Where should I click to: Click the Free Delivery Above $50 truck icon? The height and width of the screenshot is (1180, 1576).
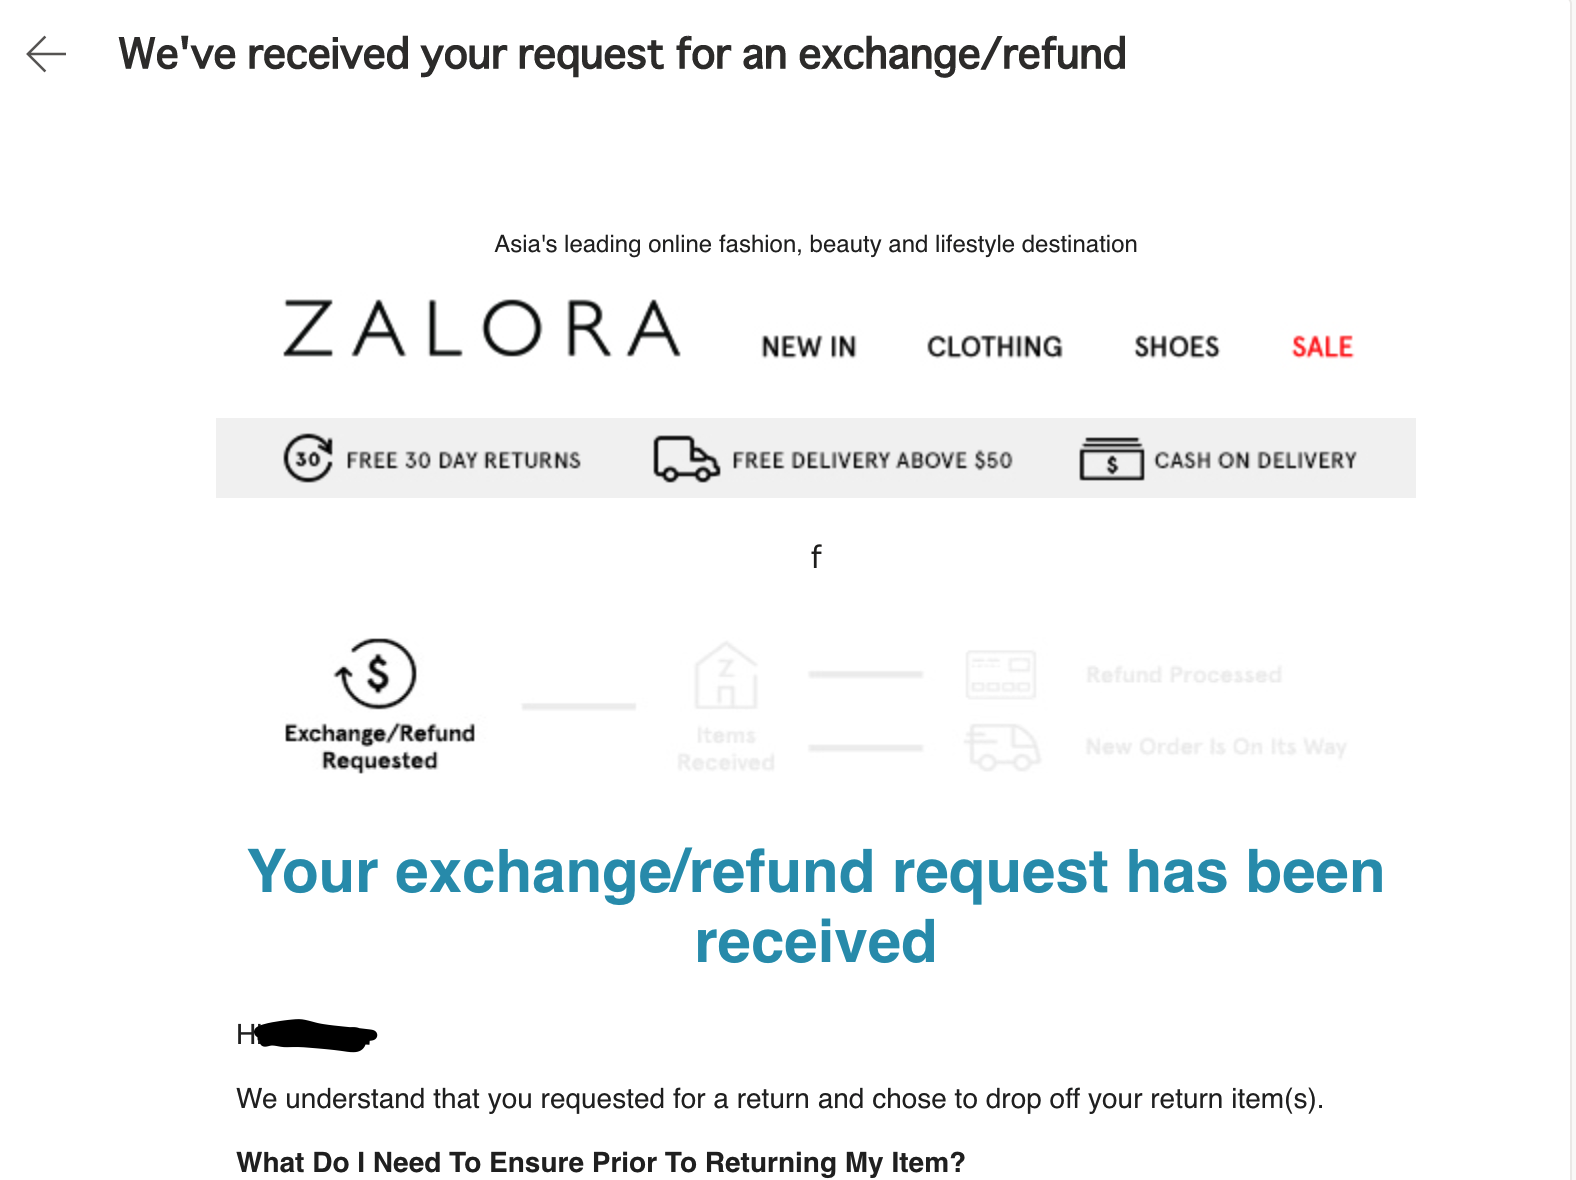click(x=686, y=459)
